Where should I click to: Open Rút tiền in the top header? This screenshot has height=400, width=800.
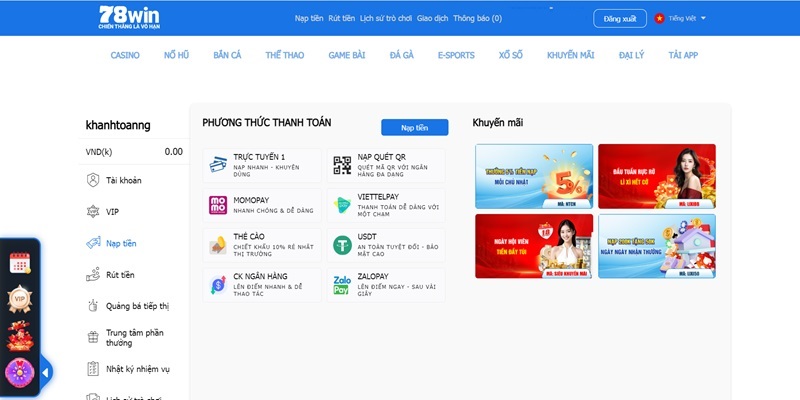pos(341,18)
